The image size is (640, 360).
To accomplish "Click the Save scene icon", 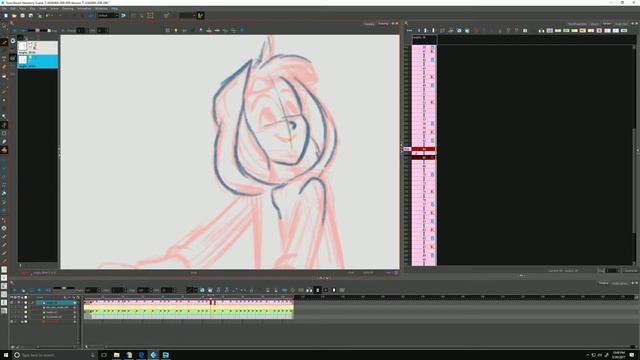I will point(22,16).
